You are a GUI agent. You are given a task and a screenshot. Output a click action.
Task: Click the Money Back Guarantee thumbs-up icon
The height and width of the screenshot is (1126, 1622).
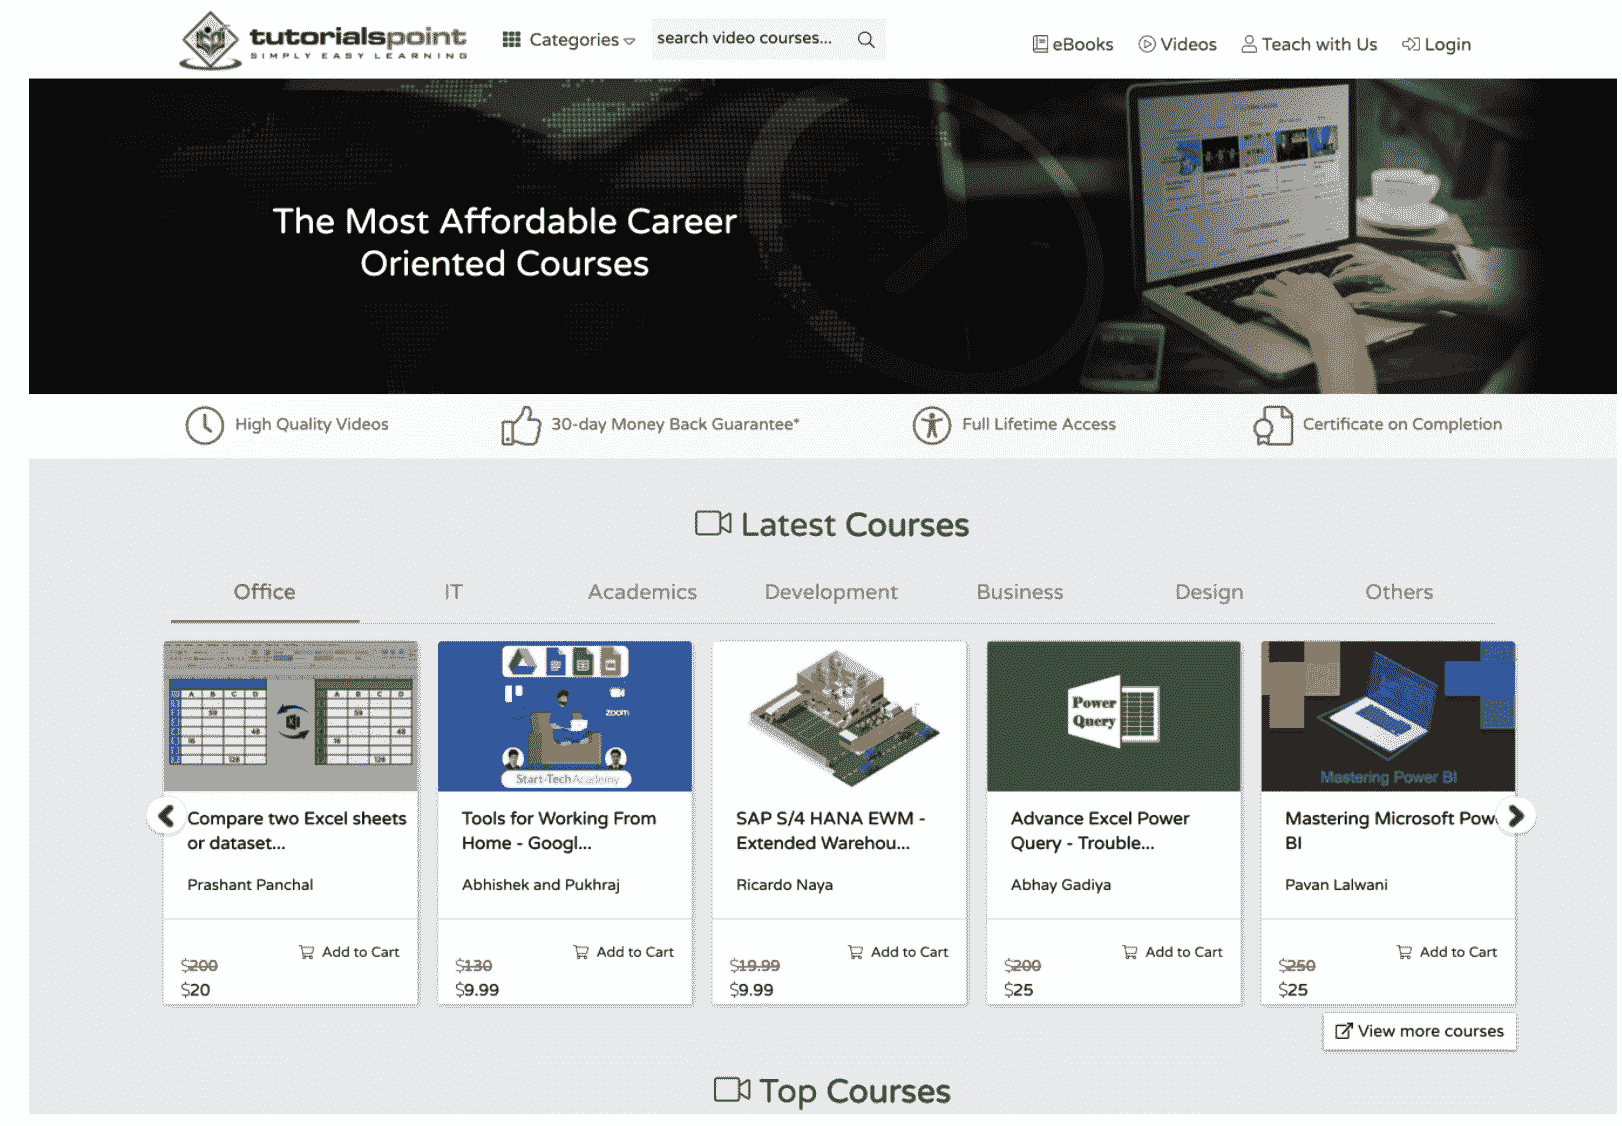[x=521, y=425]
